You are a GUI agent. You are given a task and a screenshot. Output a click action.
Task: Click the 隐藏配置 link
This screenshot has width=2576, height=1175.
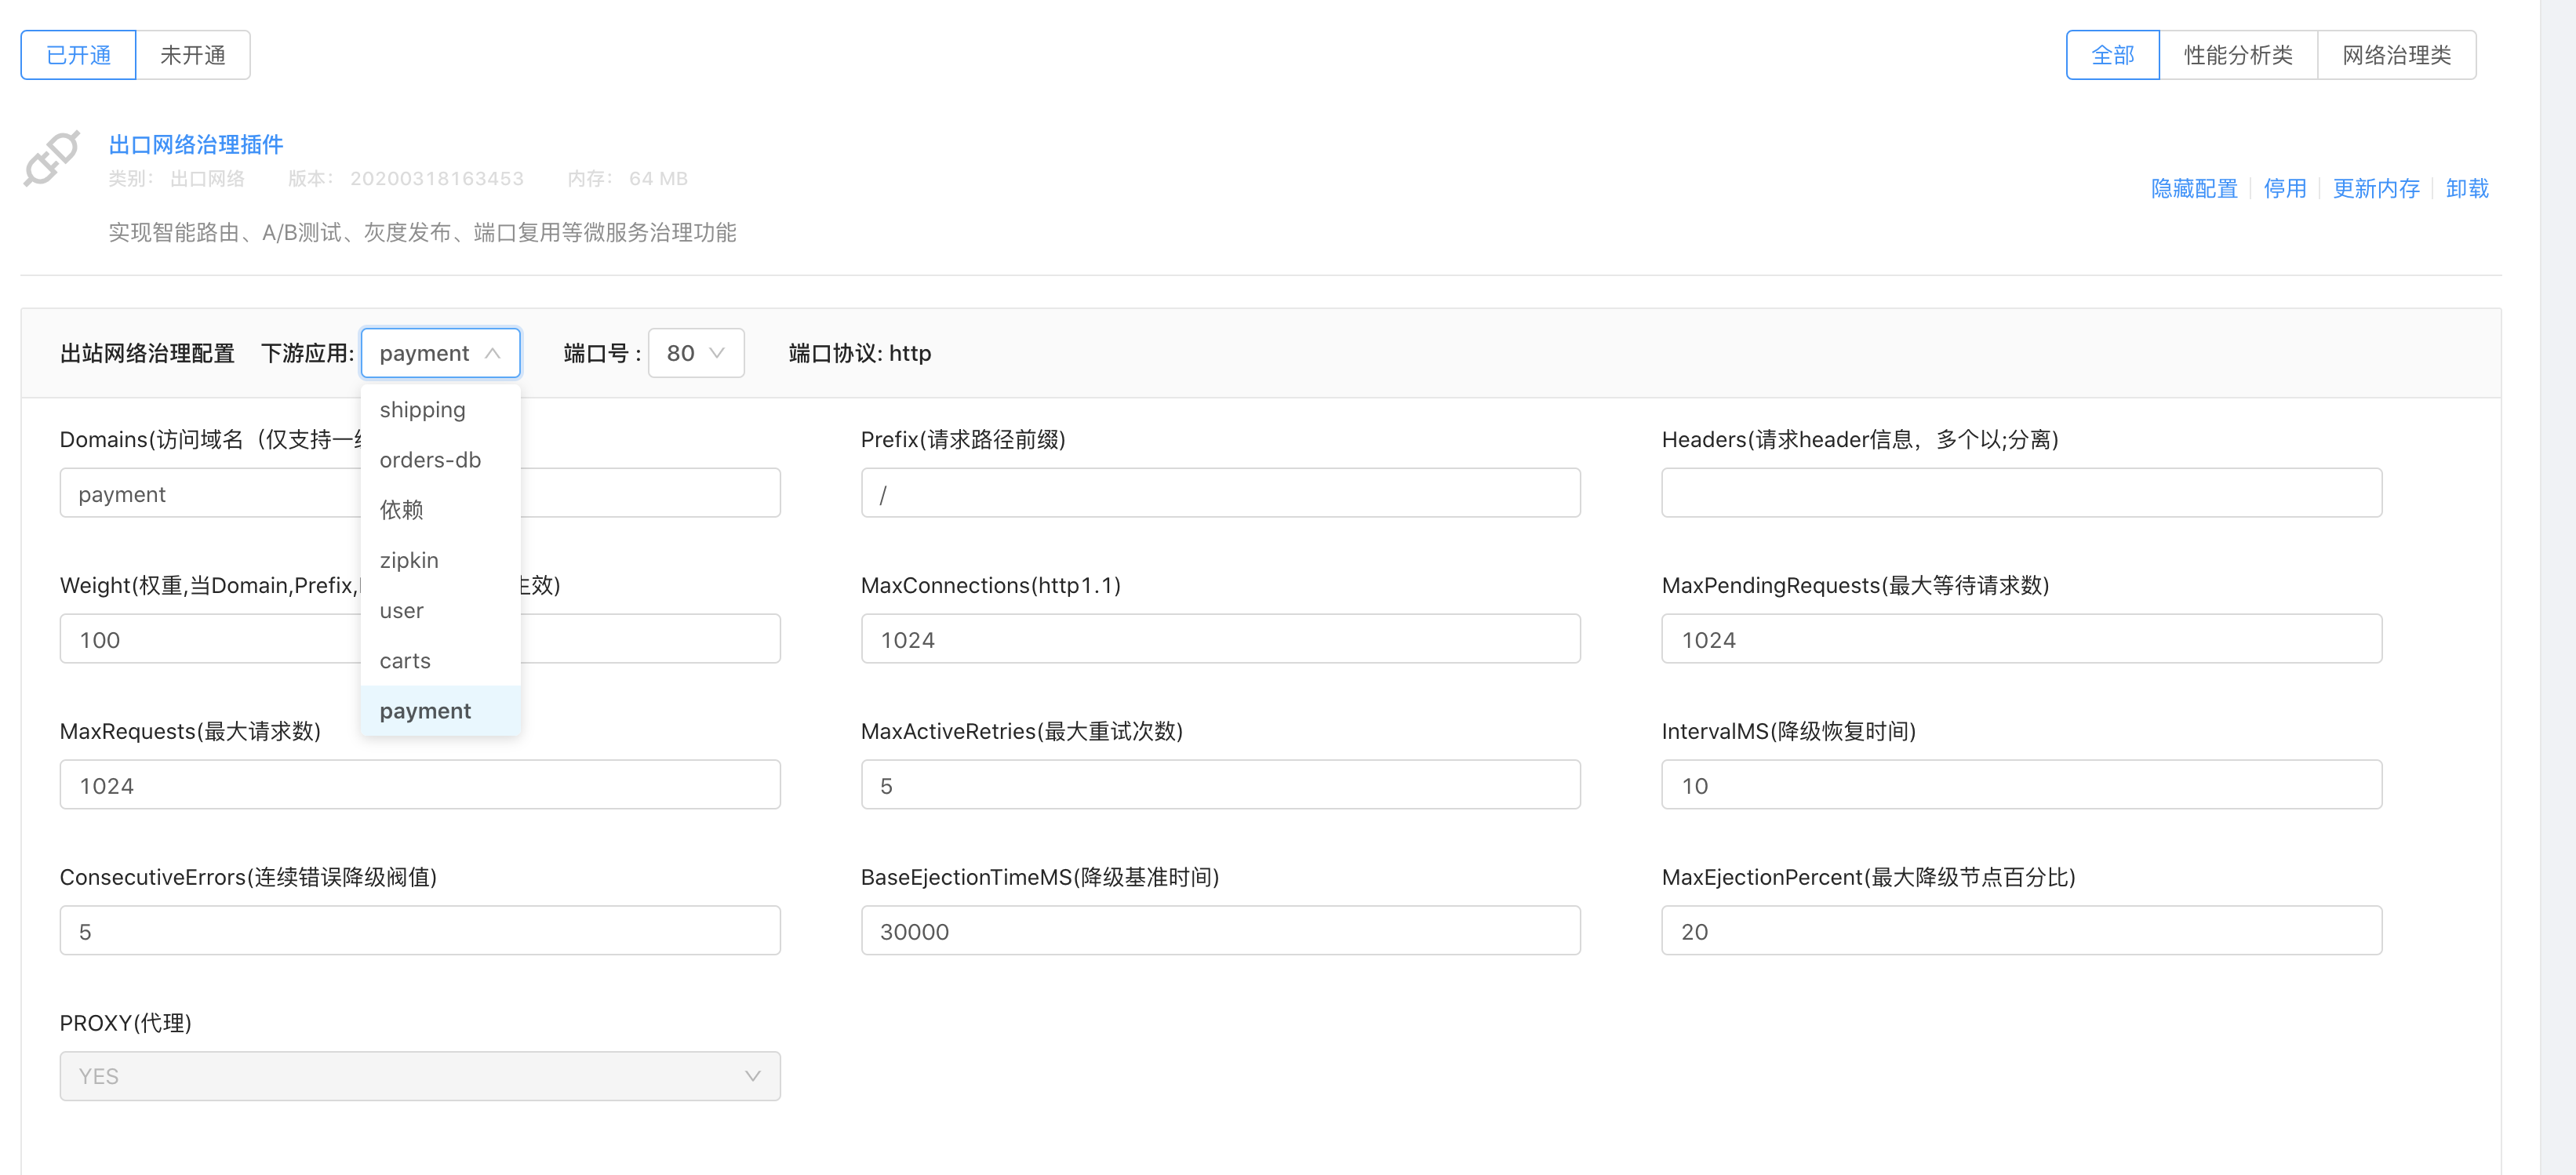click(x=2194, y=188)
